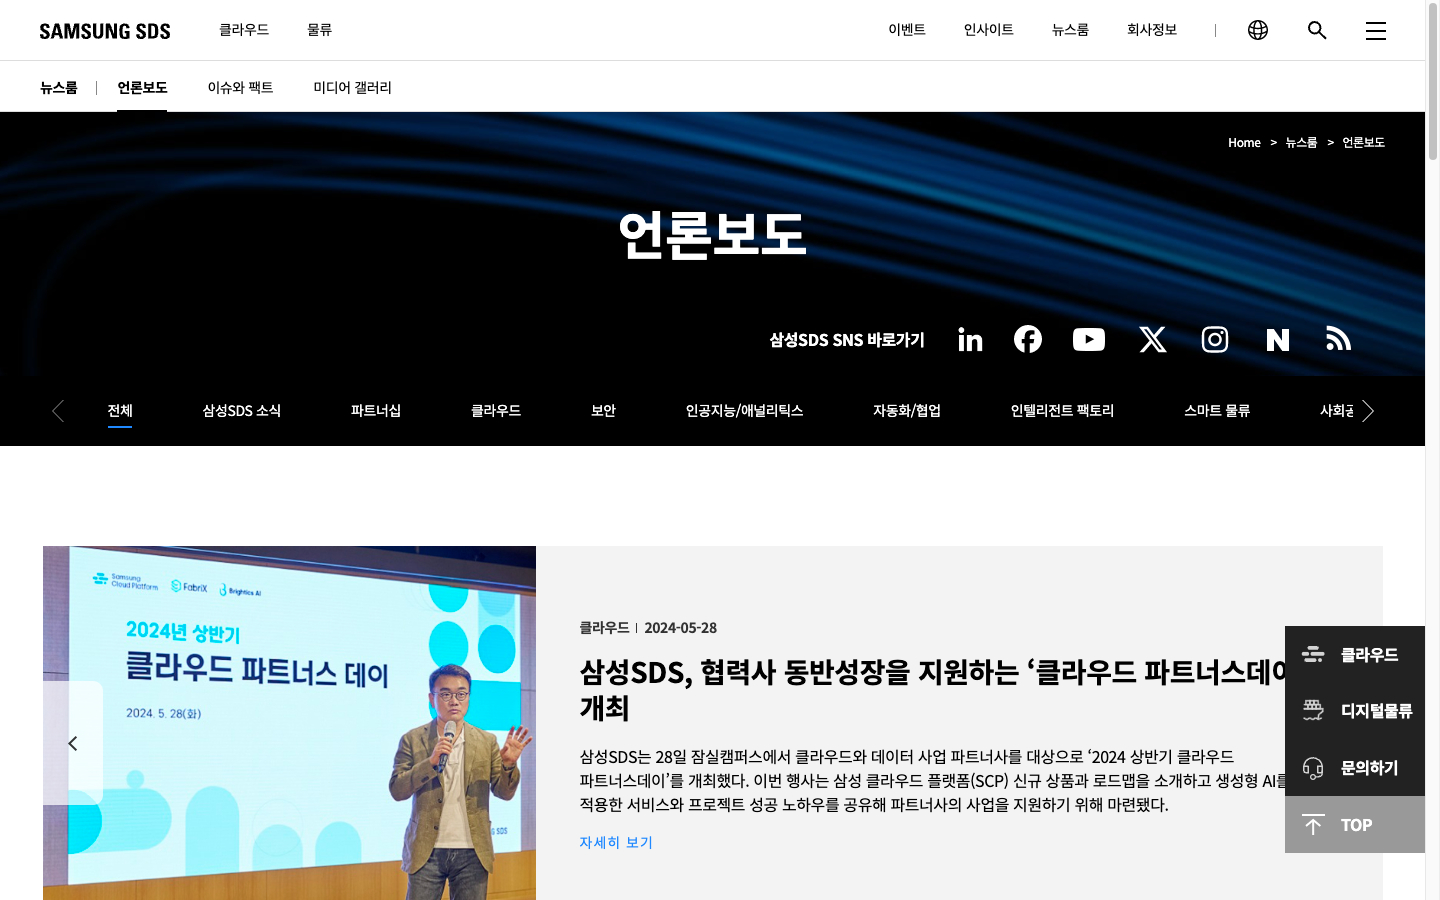Select the 인텔리전트 팩토리 category tab

(x=1062, y=411)
